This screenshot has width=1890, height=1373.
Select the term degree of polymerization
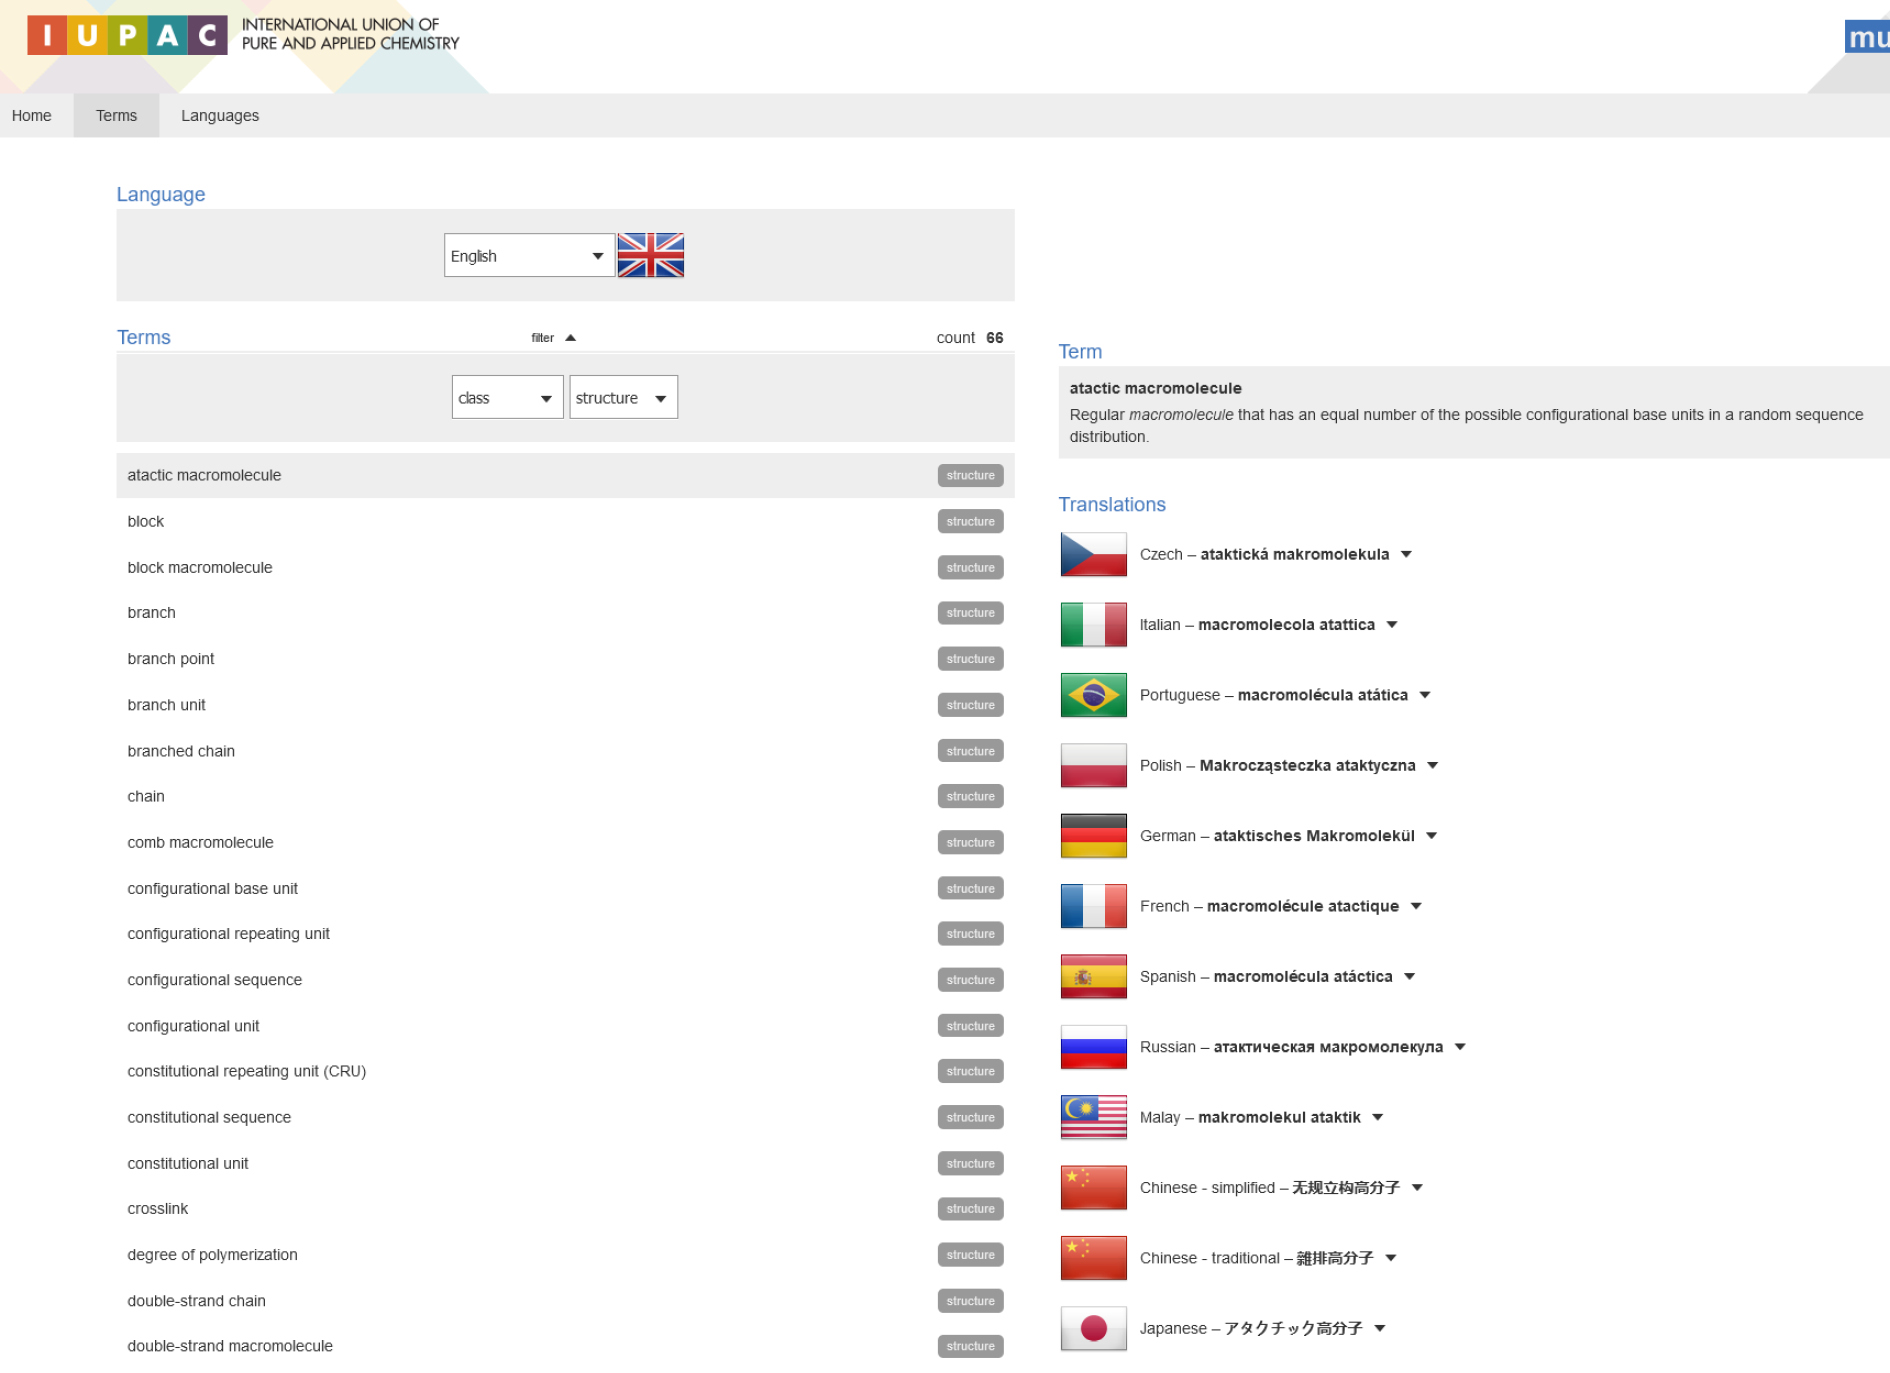point(211,1254)
